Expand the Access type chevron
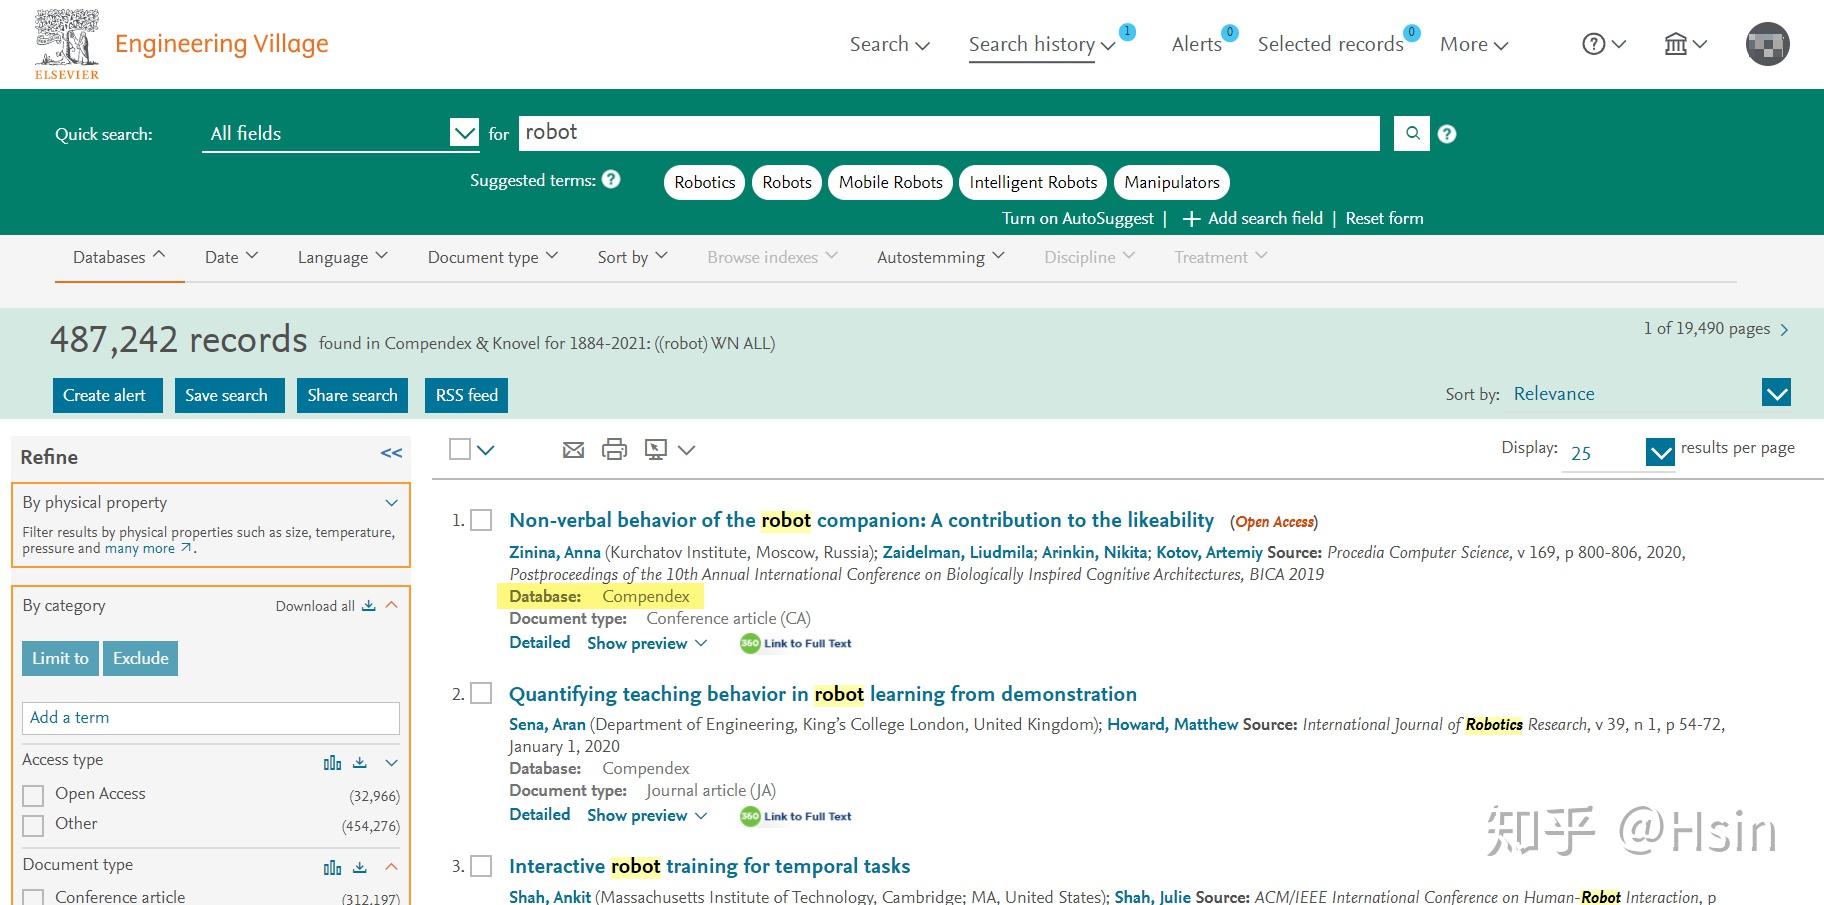 point(391,763)
